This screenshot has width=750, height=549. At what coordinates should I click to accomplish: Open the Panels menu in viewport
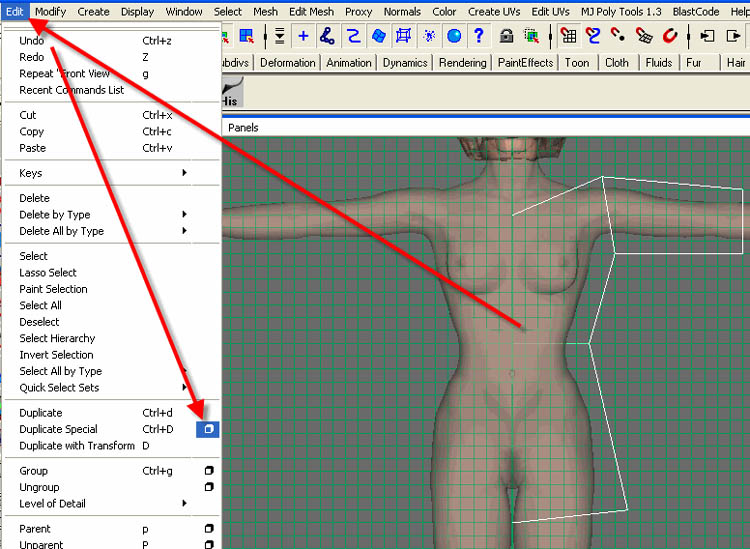(243, 128)
